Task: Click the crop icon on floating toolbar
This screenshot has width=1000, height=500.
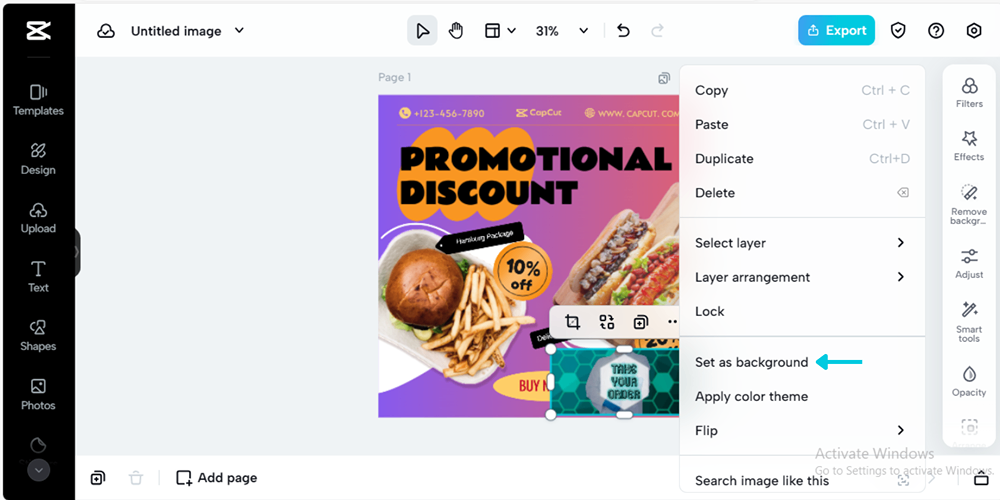Action: point(572,321)
